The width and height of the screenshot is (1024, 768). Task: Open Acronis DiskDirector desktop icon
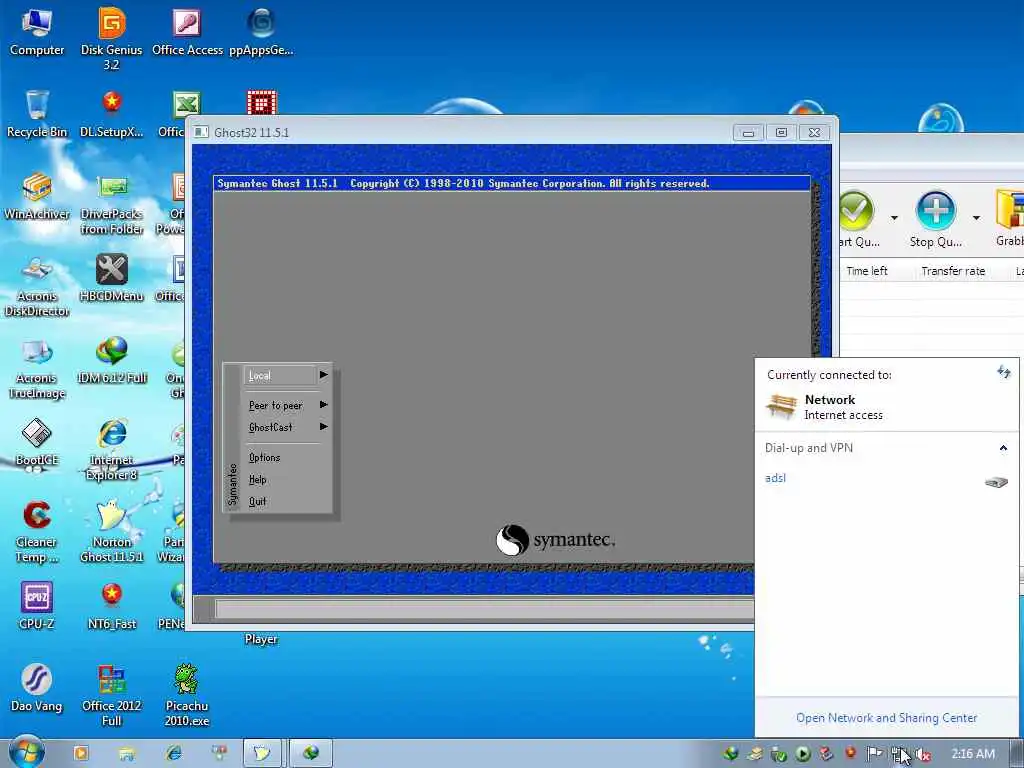click(x=37, y=285)
